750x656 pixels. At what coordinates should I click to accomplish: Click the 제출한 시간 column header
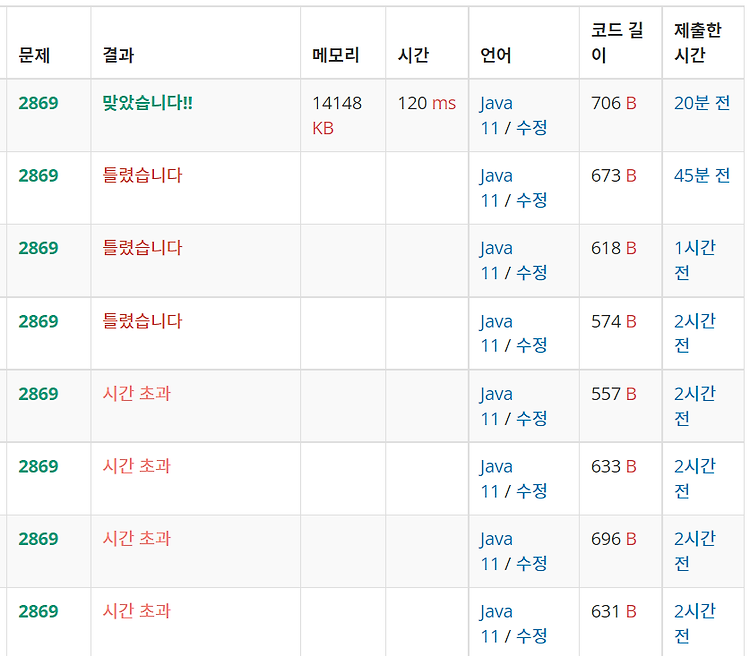(697, 43)
